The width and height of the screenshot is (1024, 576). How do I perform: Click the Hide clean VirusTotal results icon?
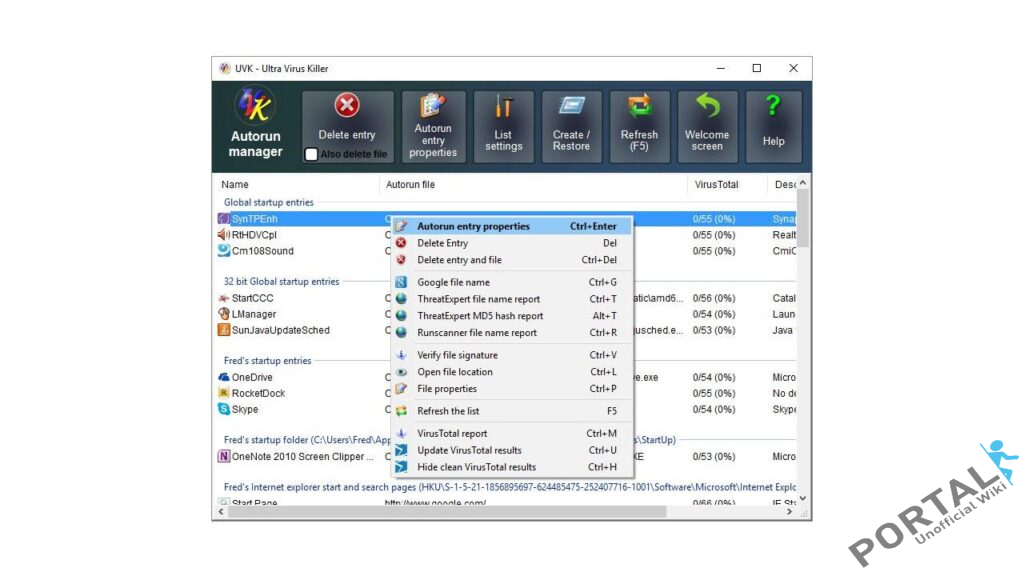(x=401, y=468)
